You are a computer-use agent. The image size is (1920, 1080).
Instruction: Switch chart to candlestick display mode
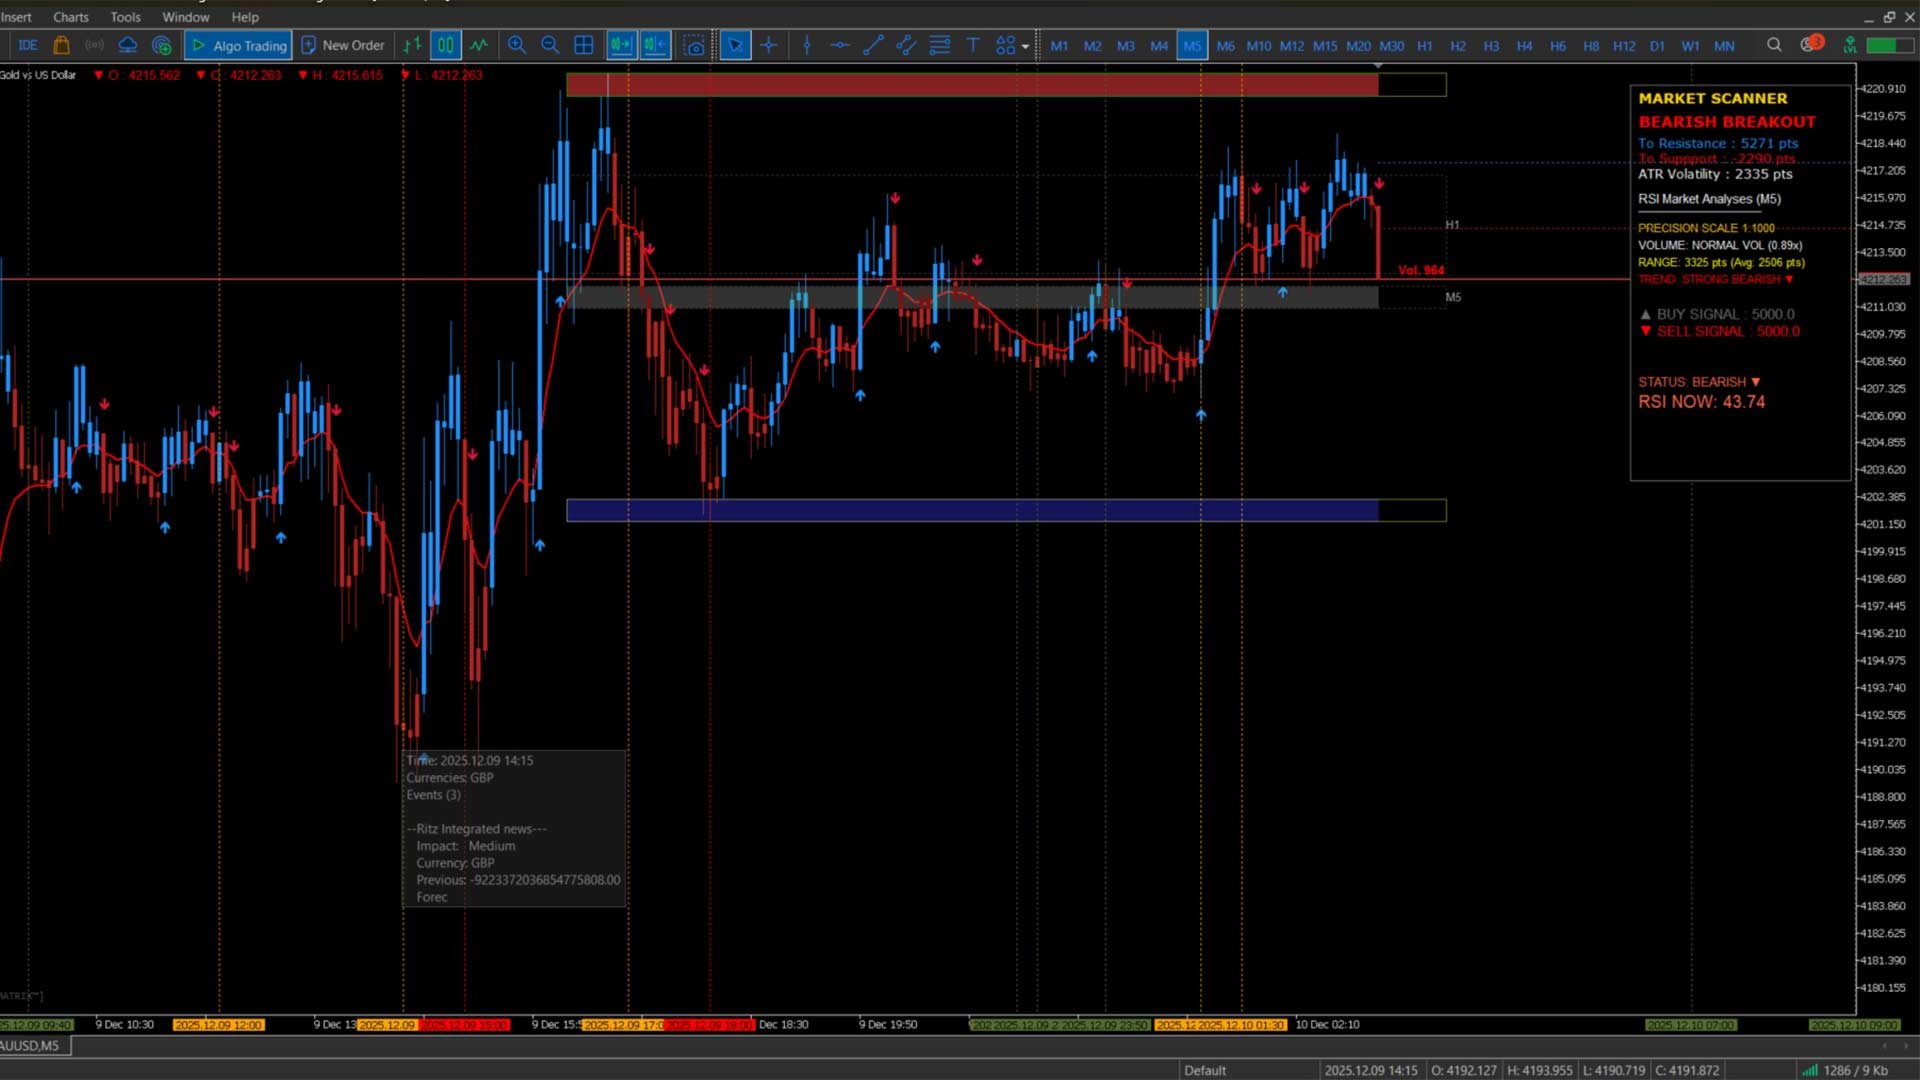pyautogui.click(x=446, y=45)
